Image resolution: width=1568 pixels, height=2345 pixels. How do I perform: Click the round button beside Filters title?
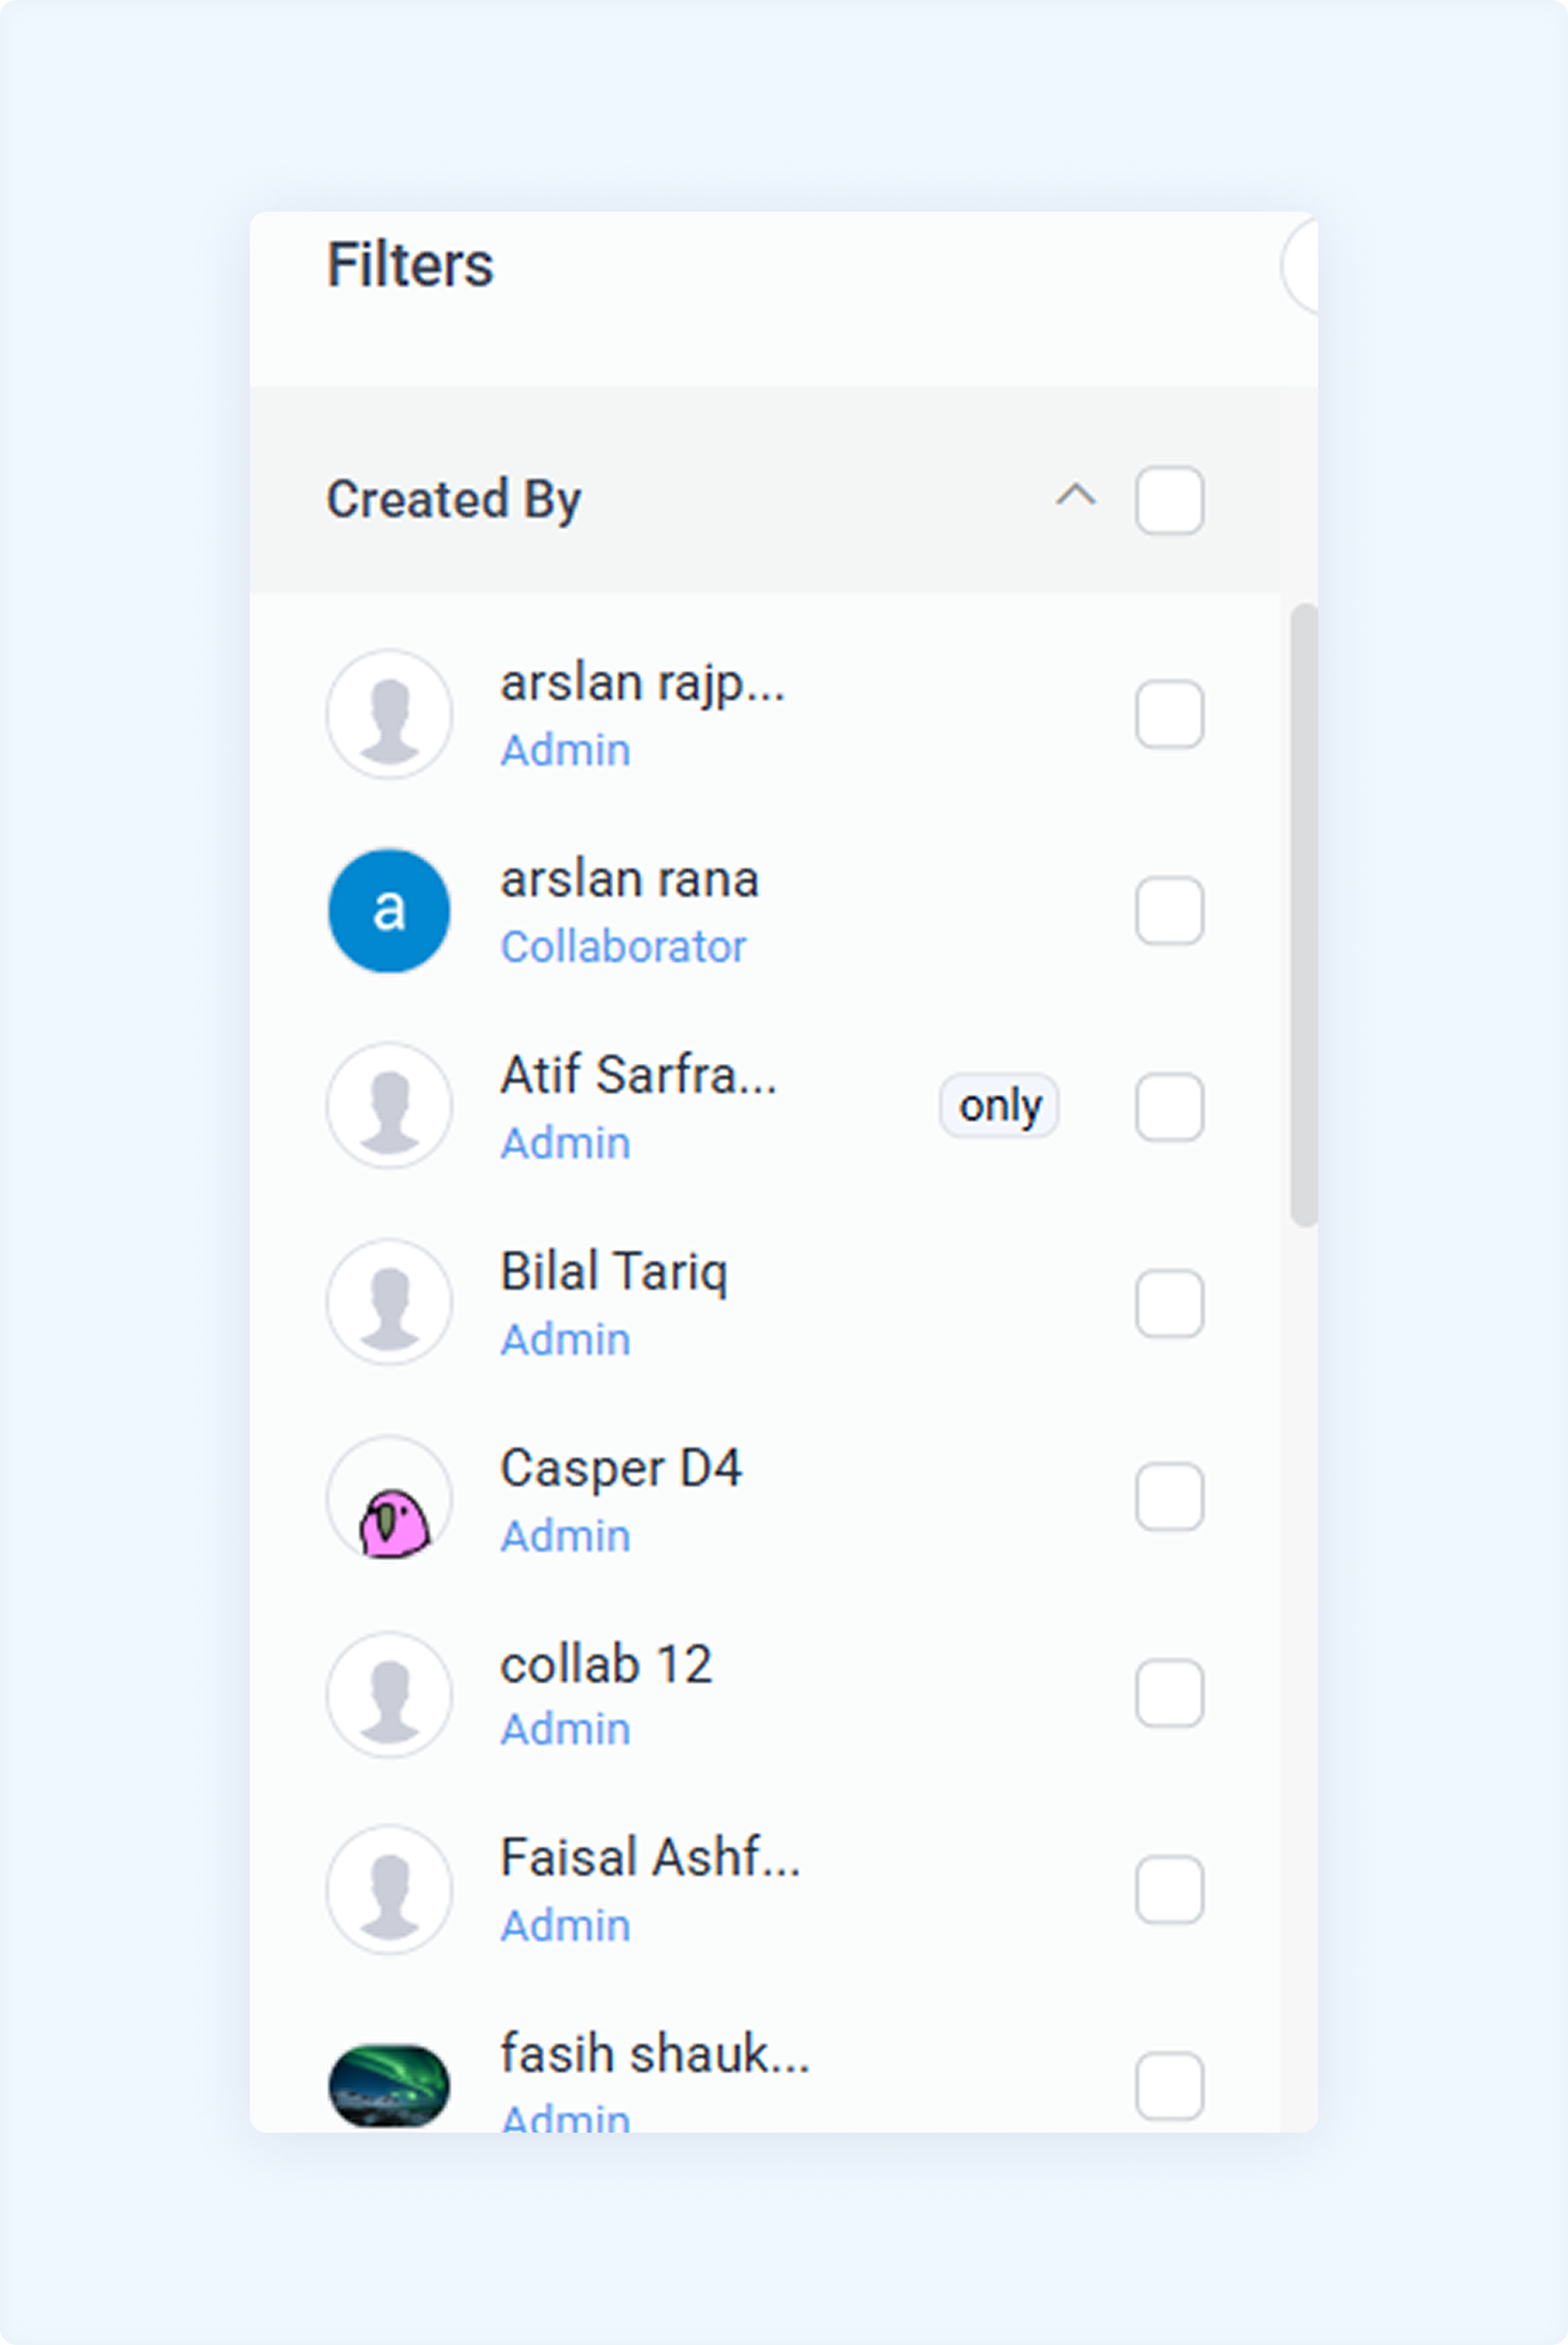coord(1300,266)
